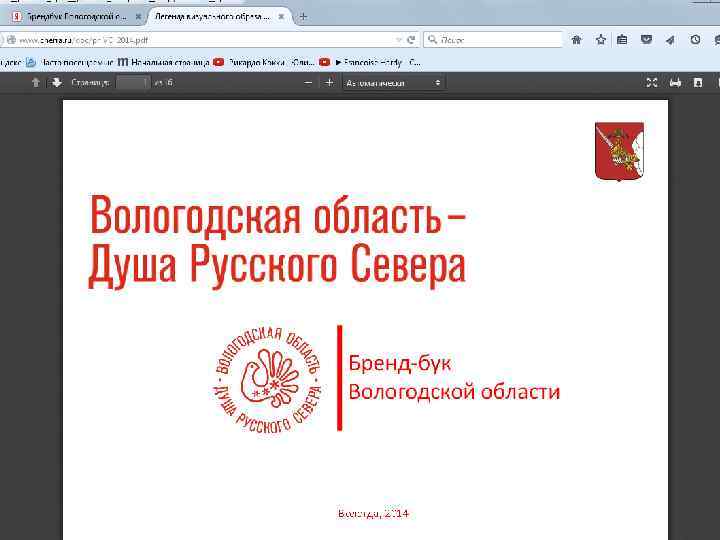This screenshot has width=720, height=540.
Task: Open the 'Автоматически' zoom dropdown
Action: [x=393, y=83]
